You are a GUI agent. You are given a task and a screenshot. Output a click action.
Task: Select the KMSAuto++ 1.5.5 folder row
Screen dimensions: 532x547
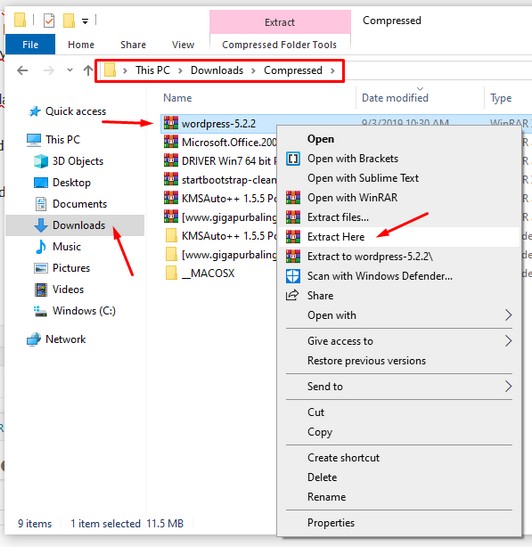tap(219, 236)
